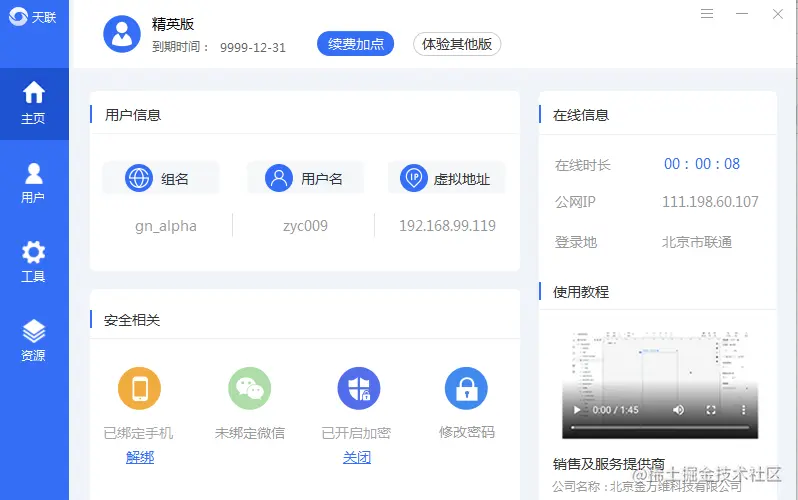
Task: Open the 工具 tools sidebar tab
Action: tap(34, 262)
